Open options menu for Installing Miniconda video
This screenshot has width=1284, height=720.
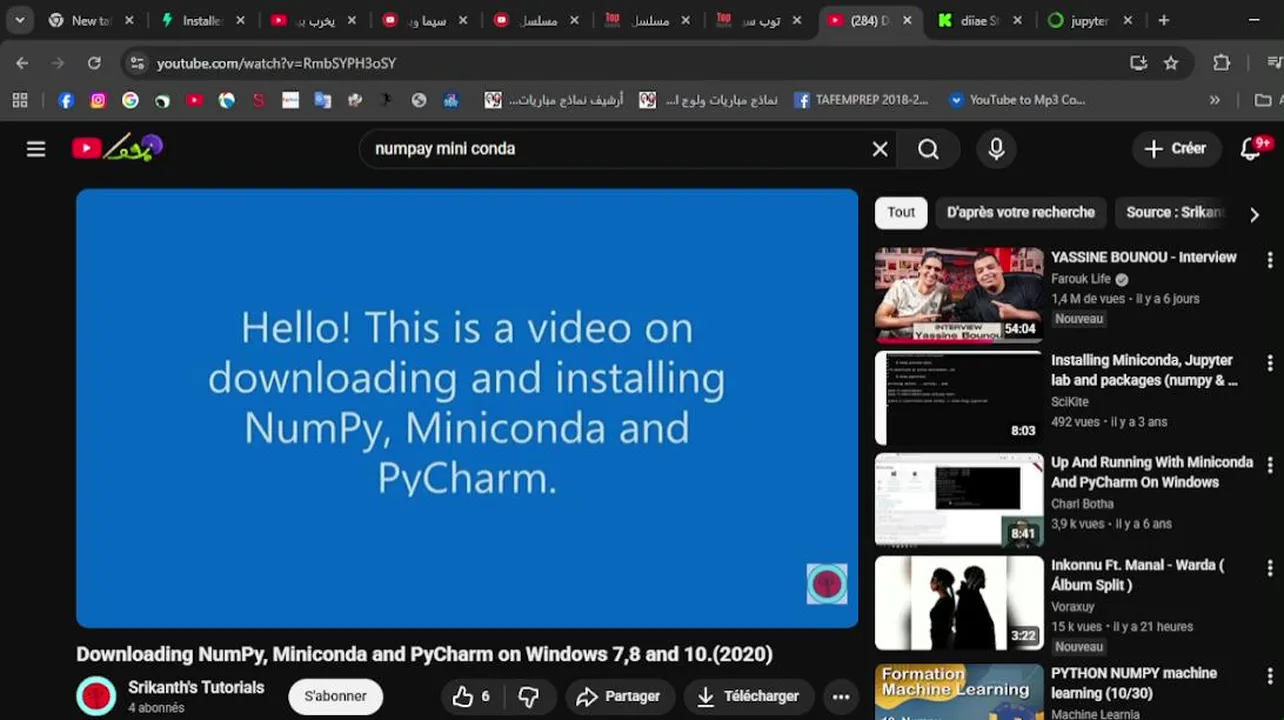pyautogui.click(x=1270, y=363)
